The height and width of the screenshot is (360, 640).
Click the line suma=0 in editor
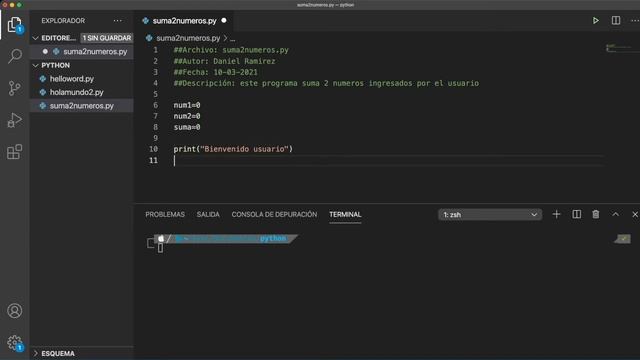coord(187,127)
